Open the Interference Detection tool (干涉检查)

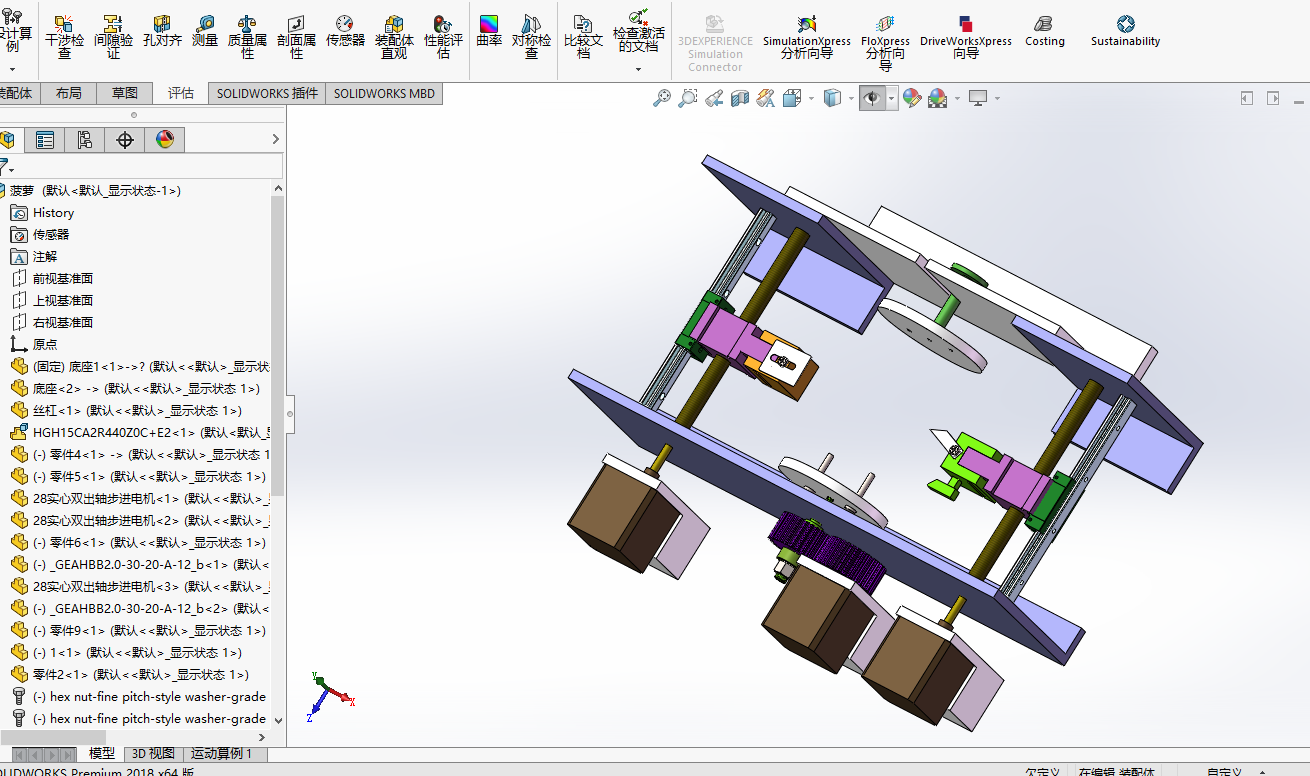pyautogui.click(x=65, y=38)
